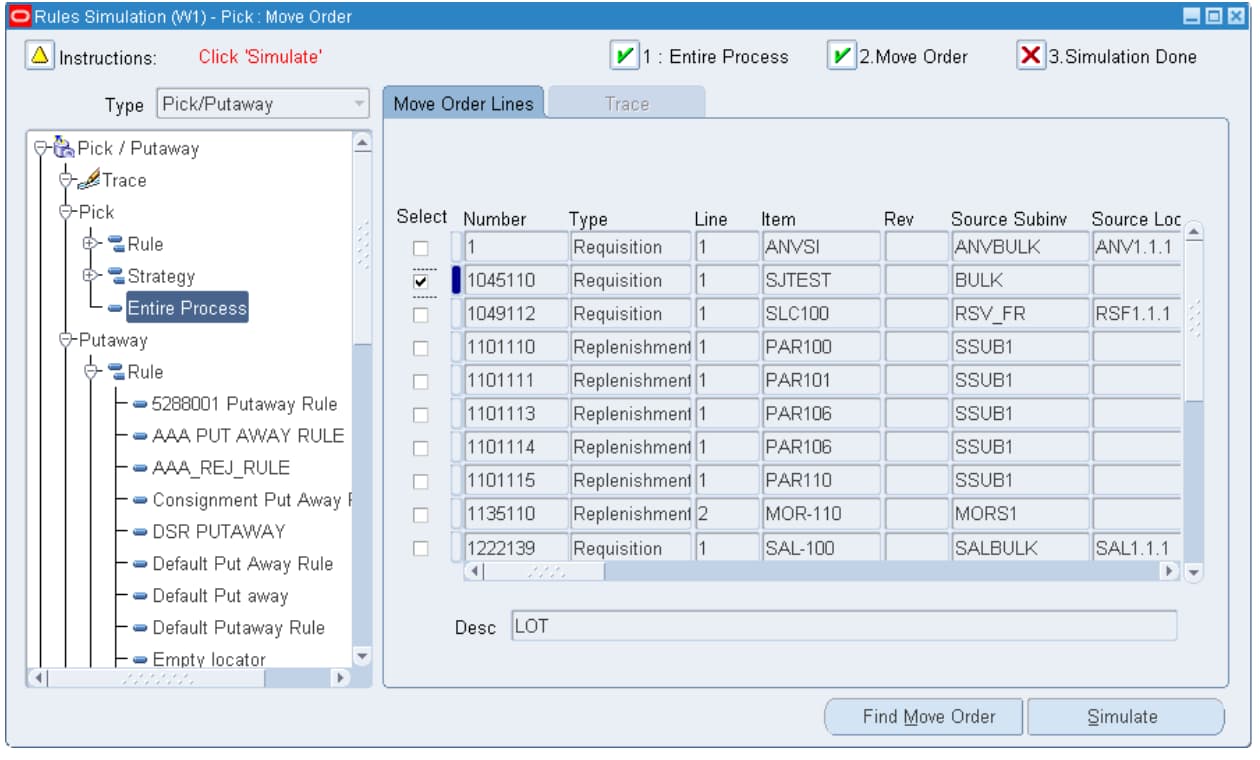Click the yellow Instructions warning icon
The image size is (1260, 760).
coord(40,56)
